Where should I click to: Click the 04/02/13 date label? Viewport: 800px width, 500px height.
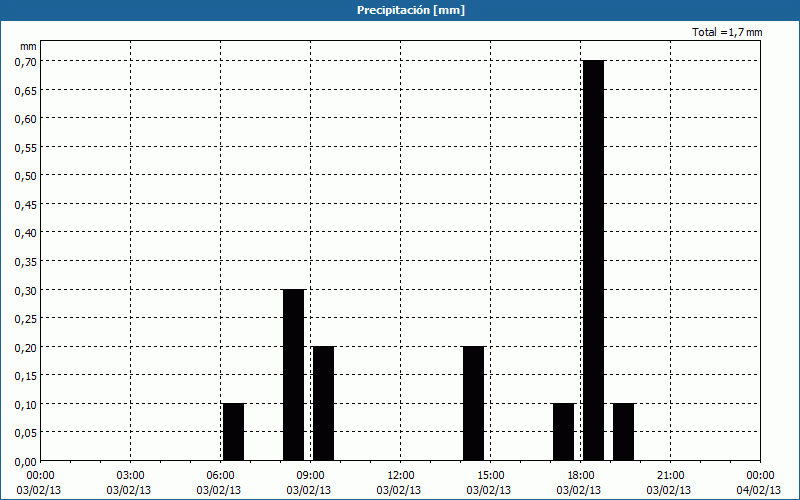click(759, 490)
